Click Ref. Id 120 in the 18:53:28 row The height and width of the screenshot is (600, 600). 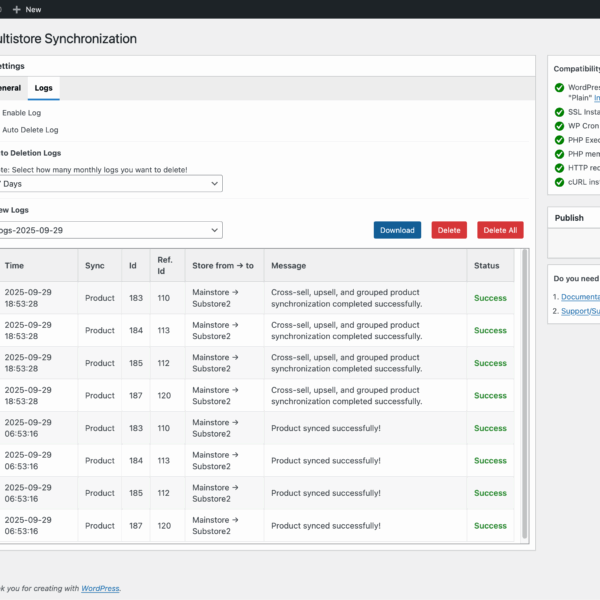[164, 395]
